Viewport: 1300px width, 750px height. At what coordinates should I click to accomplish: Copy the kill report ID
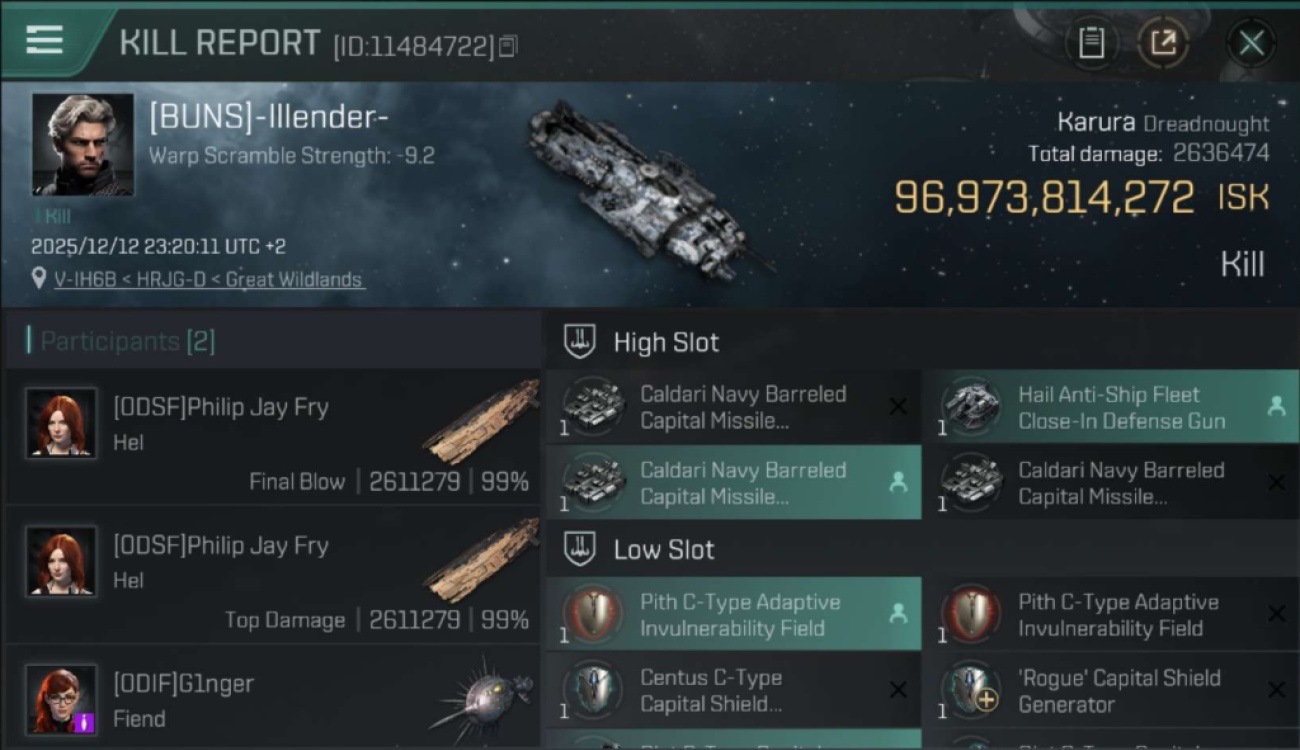pyautogui.click(x=508, y=46)
